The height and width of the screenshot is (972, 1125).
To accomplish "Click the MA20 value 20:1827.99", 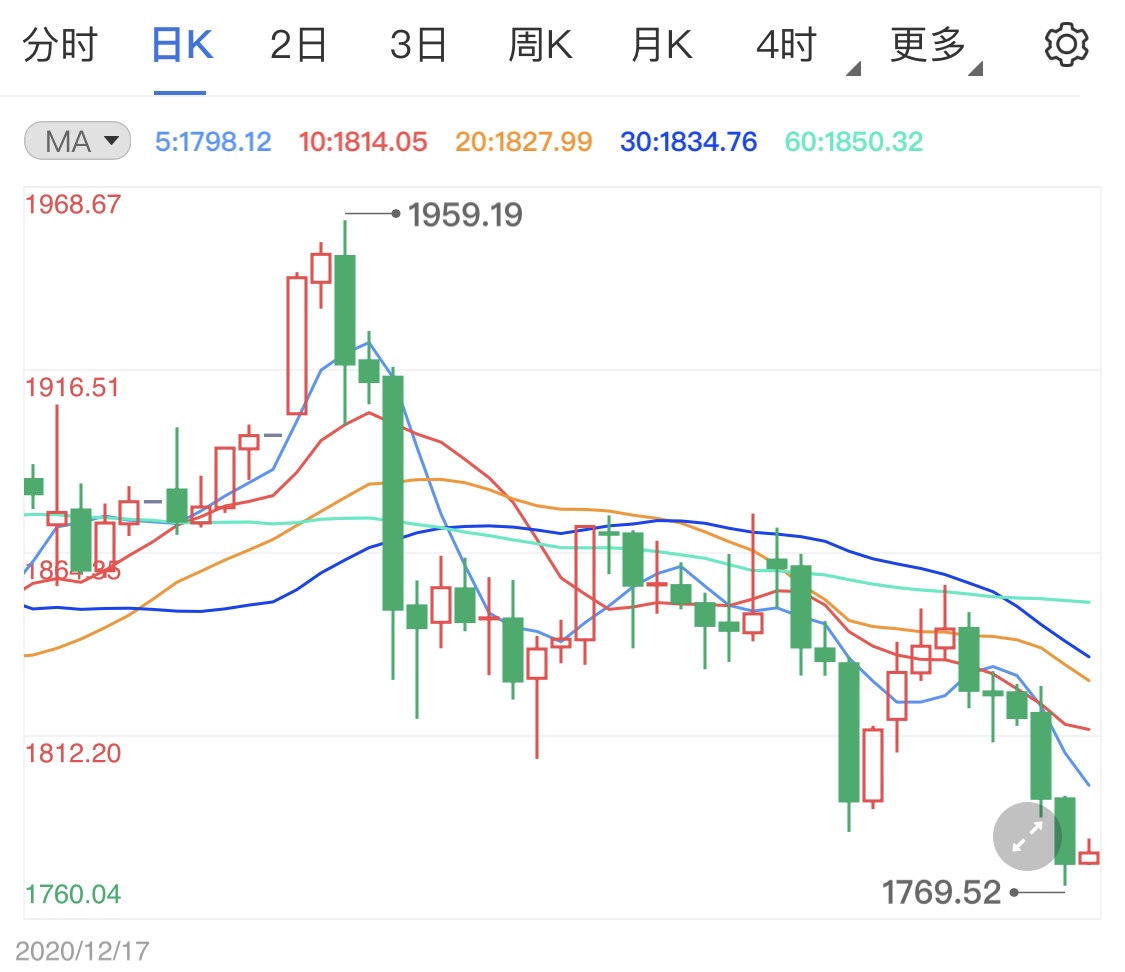I will [524, 142].
